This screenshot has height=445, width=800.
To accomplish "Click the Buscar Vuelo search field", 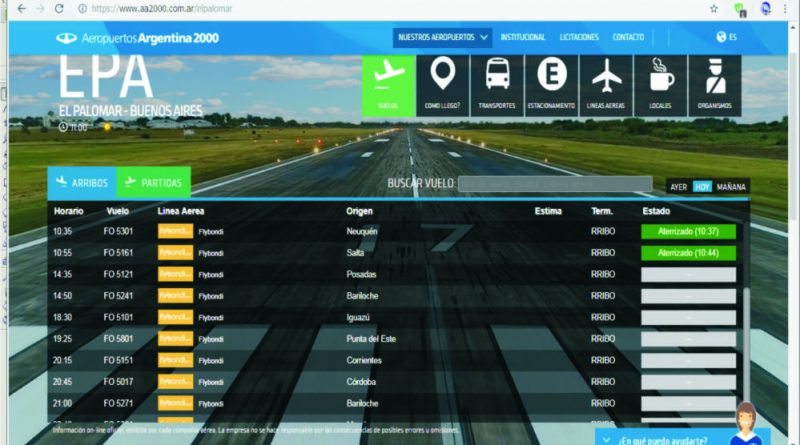I will tap(555, 184).
